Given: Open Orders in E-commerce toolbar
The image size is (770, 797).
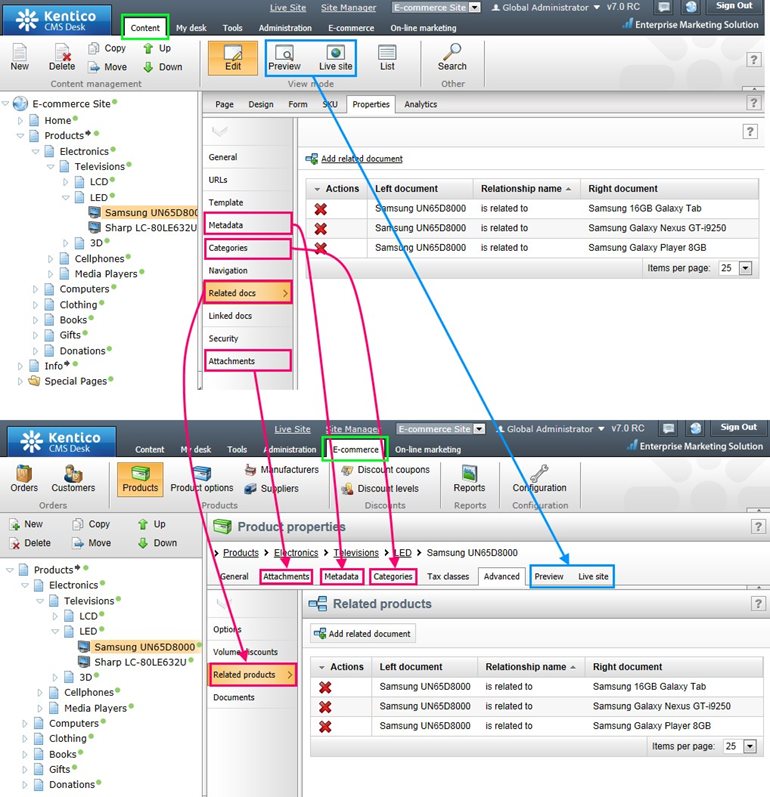Looking at the screenshot, I should click(24, 479).
